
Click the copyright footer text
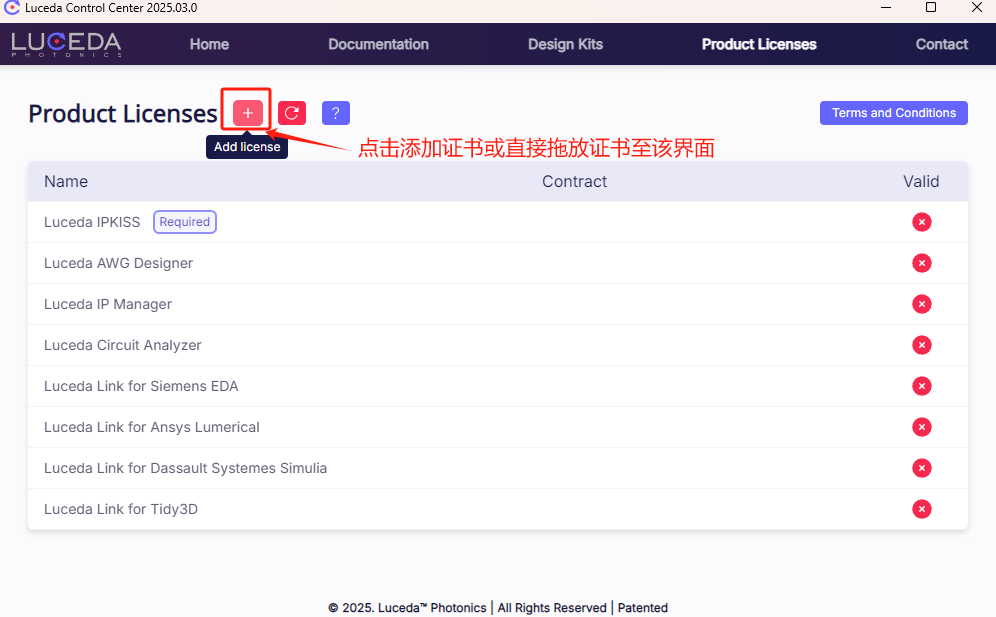(x=498, y=607)
